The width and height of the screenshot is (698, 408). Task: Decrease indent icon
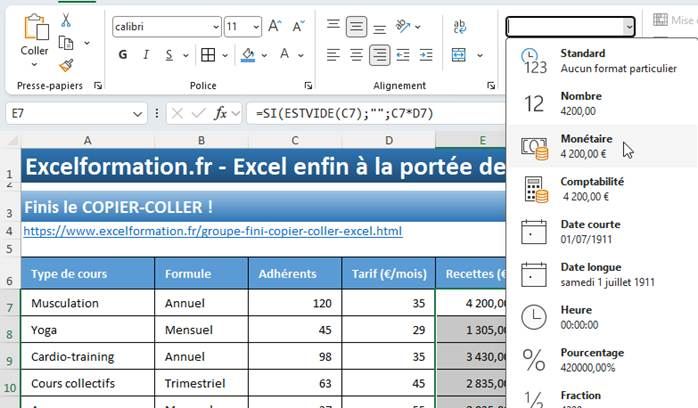pos(403,55)
